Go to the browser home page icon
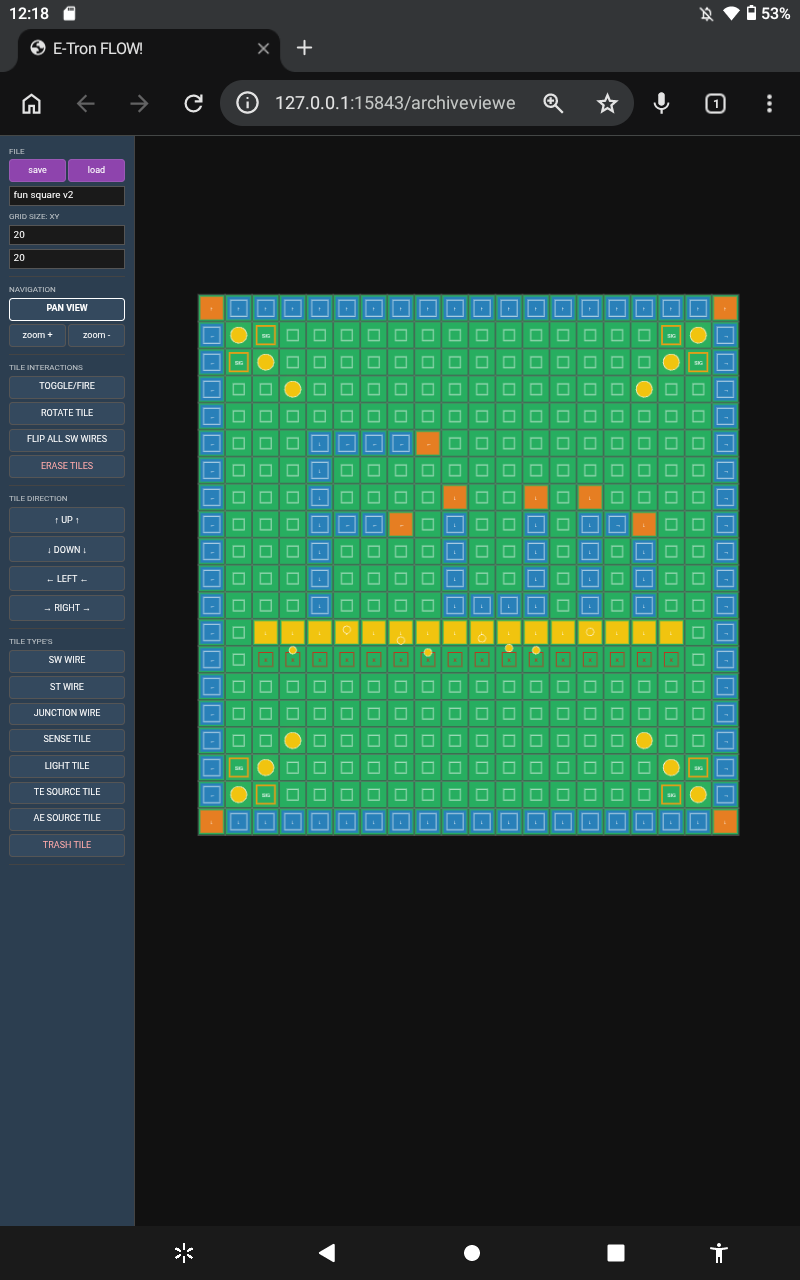The width and height of the screenshot is (800, 1280). [31, 103]
